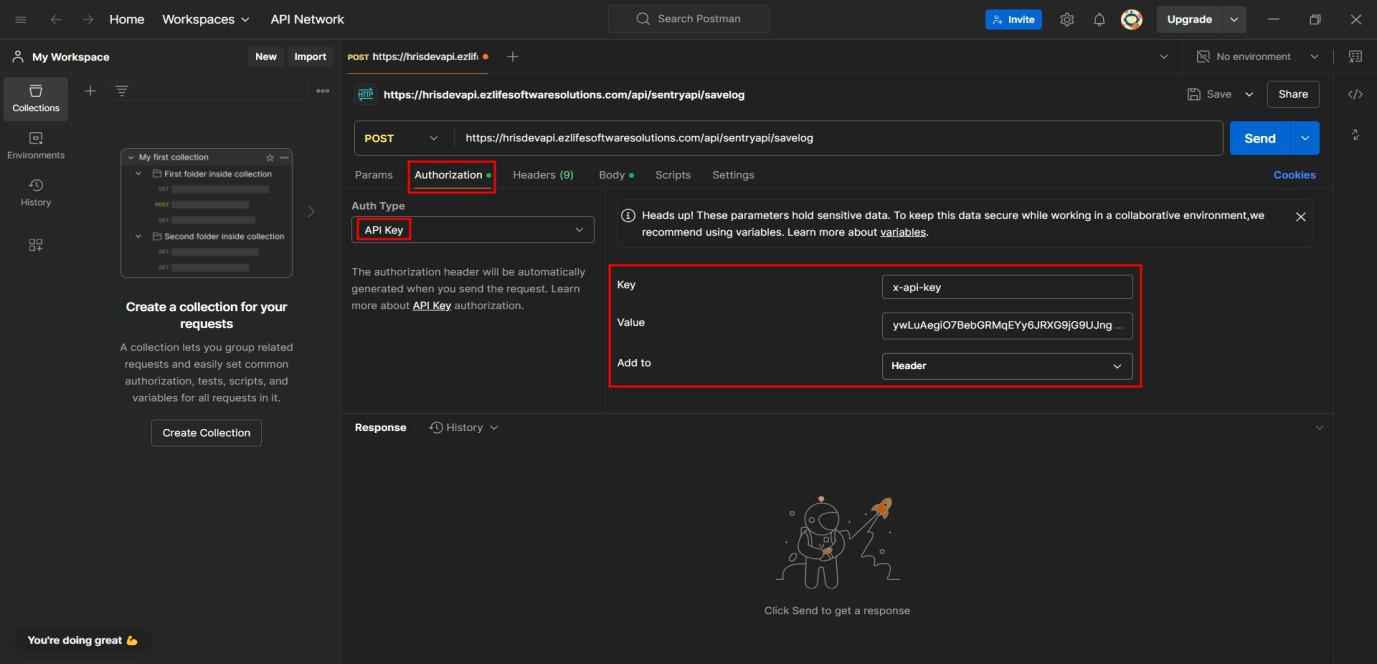Screen dimensions: 1377x664
Task: Click the blue Send button
Action: point(1260,138)
